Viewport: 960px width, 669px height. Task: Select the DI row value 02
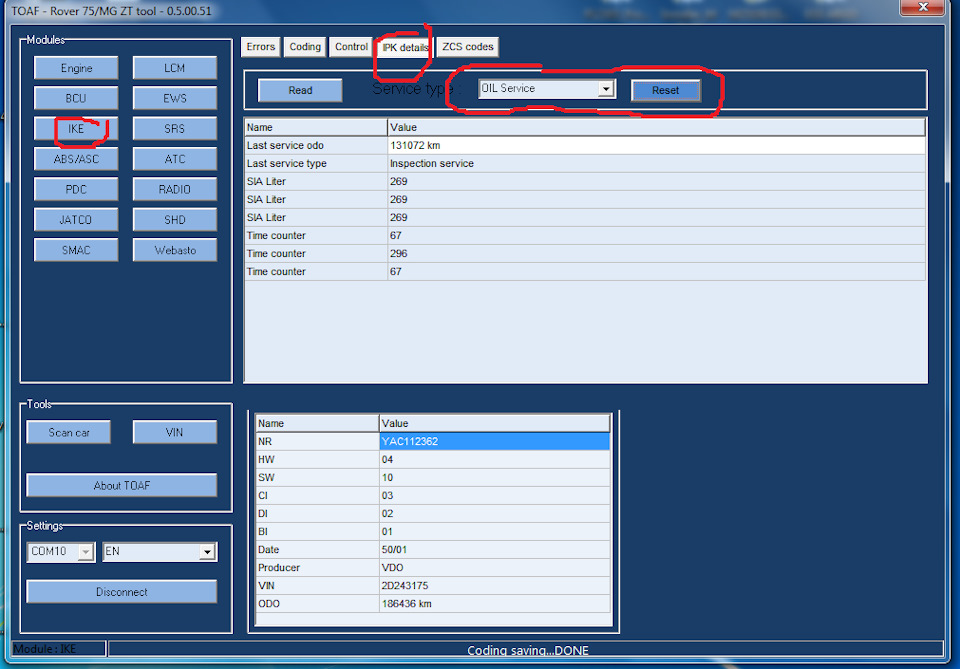tap(495, 514)
